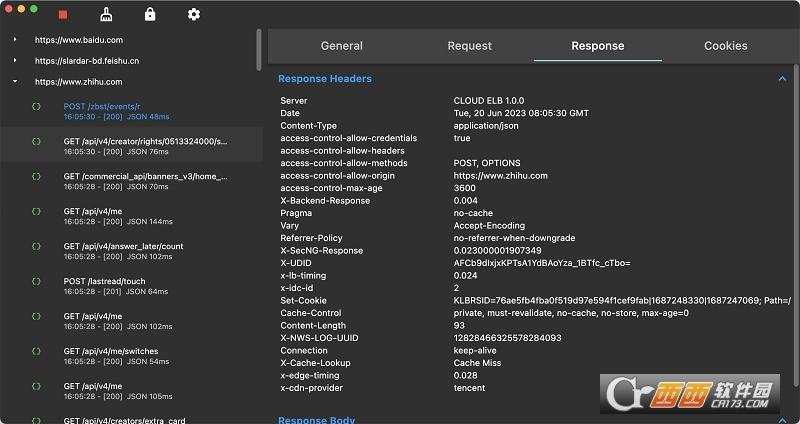Click the X-UDID value starting AFCb9dIxjx
This screenshot has height=424, width=800.
(542, 263)
